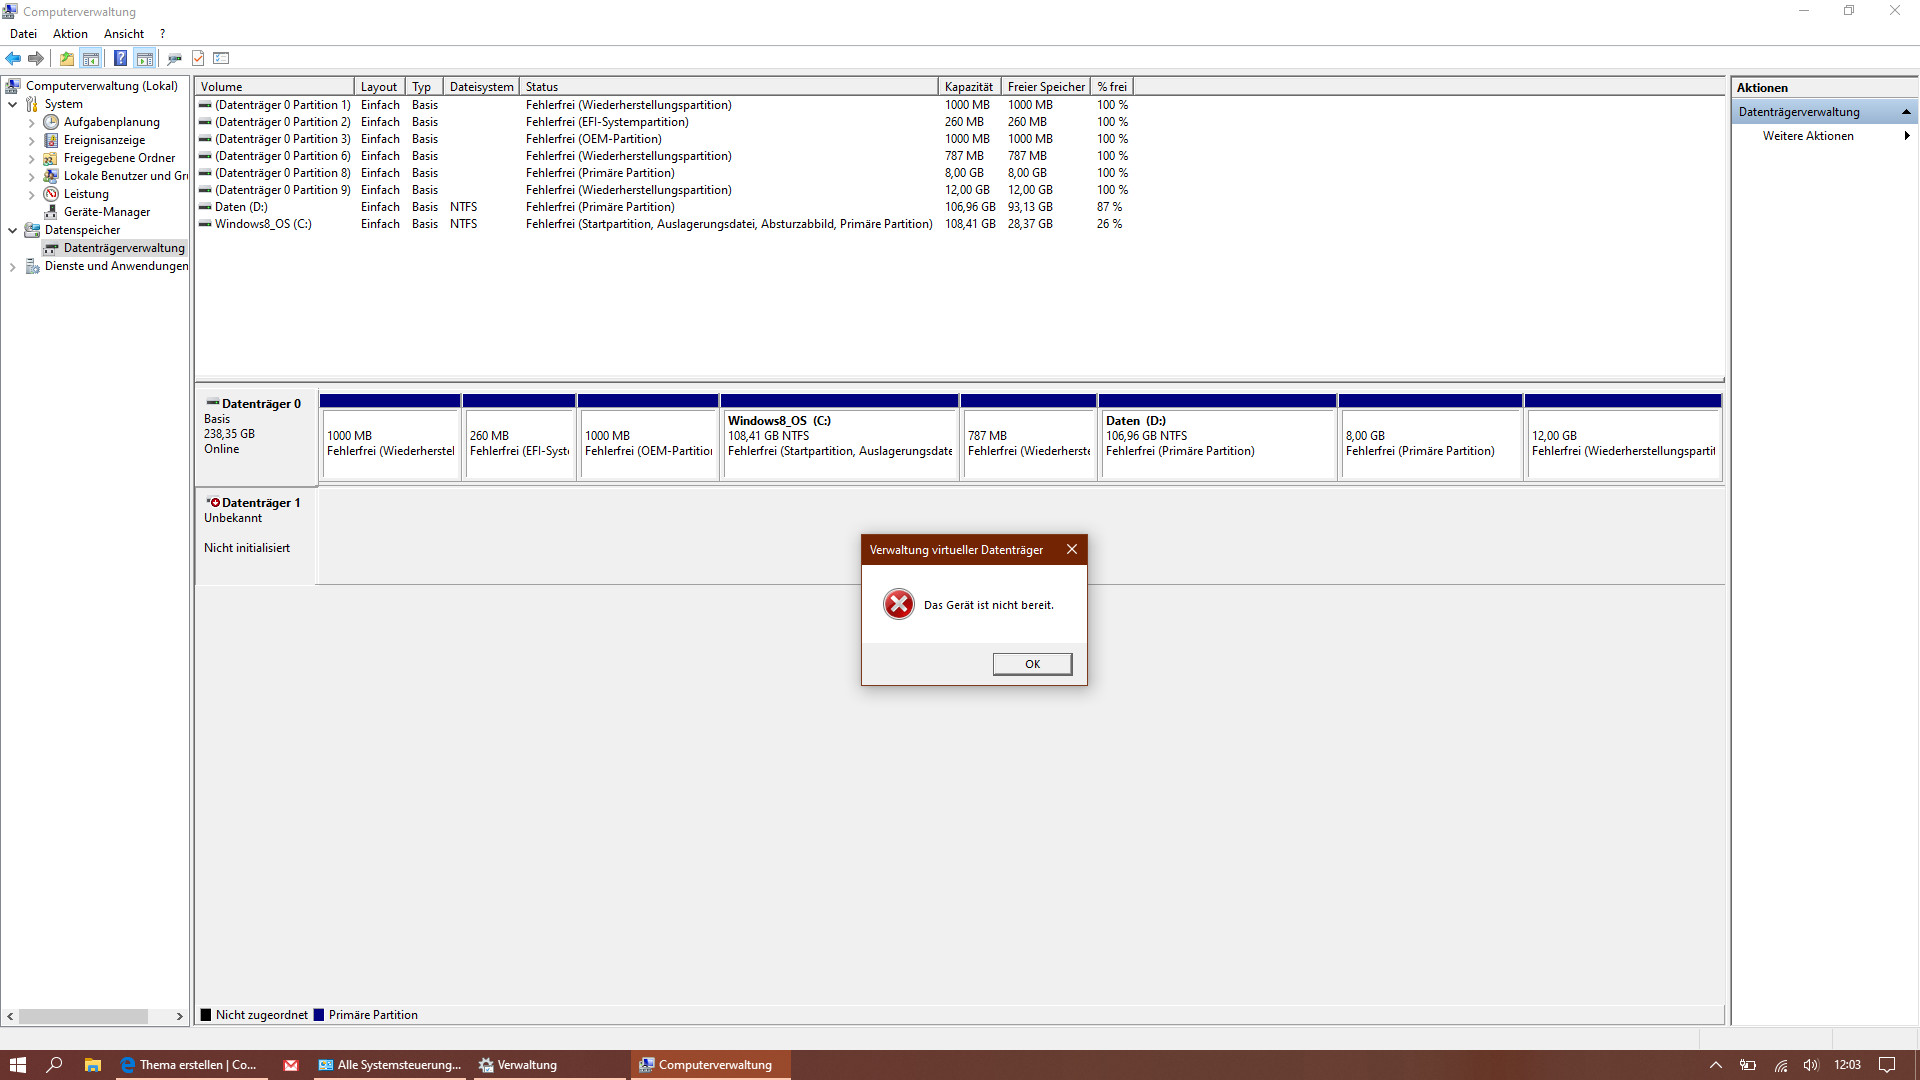Collapse the Datenspeicher tree node

click(12, 230)
